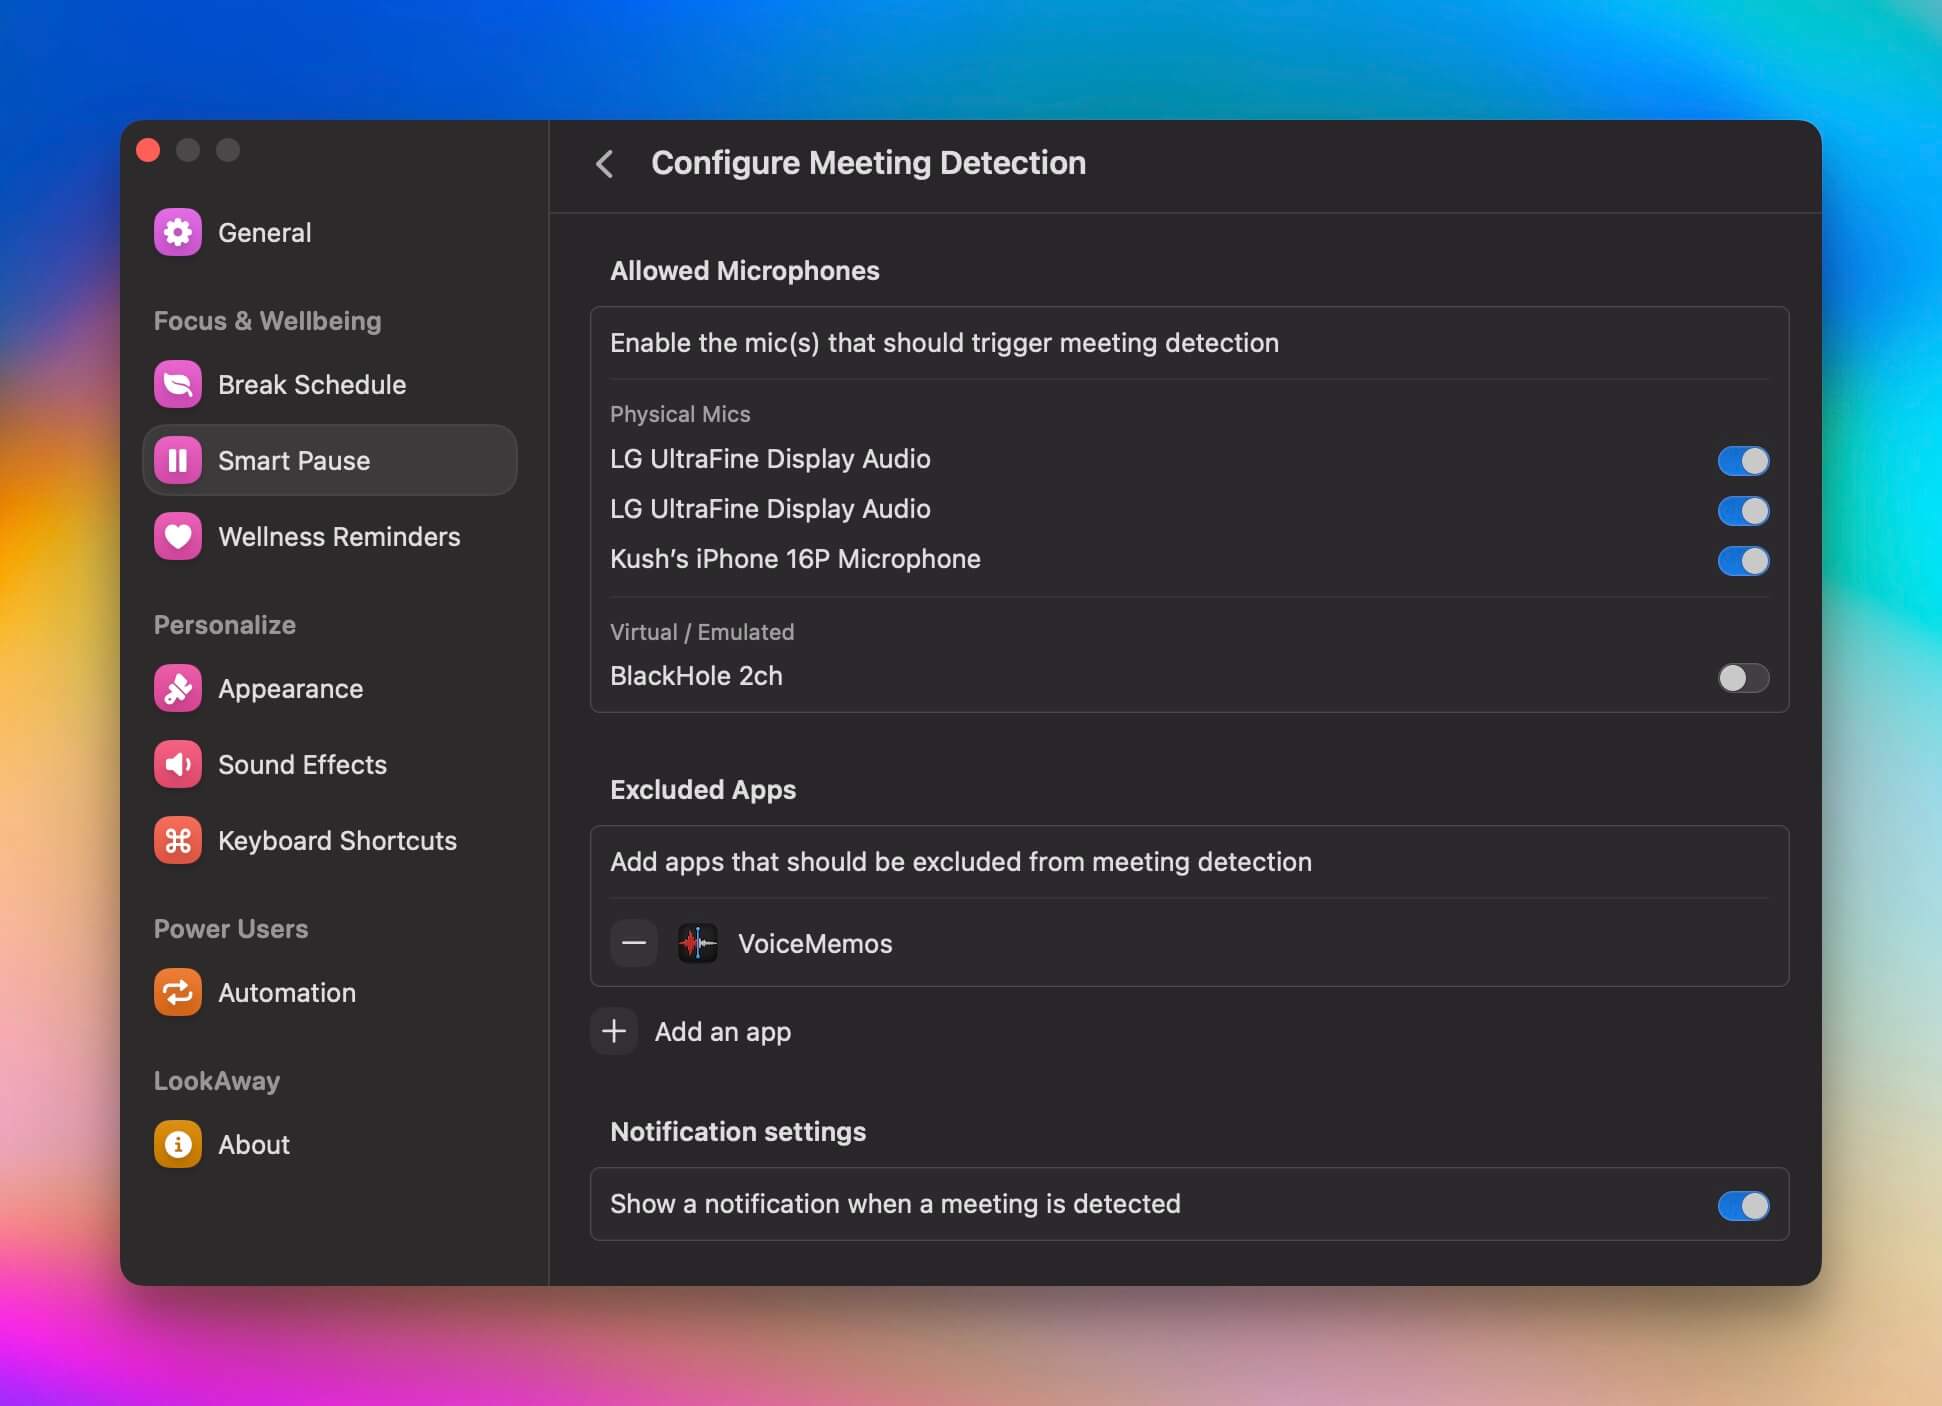Click the Sound Effects speaker icon
The height and width of the screenshot is (1406, 1942).
tap(177, 764)
